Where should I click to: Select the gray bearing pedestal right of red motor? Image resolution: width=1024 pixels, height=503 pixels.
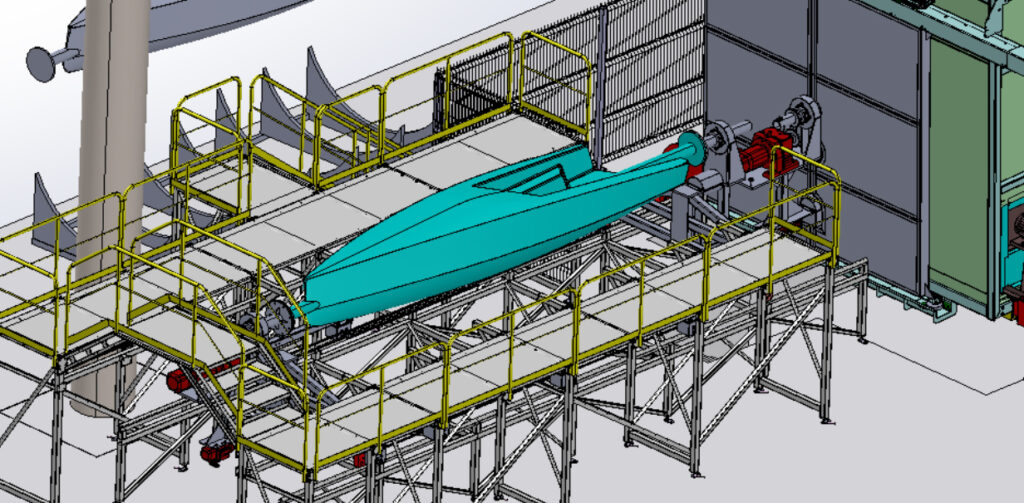pyautogui.click(x=806, y=125)
